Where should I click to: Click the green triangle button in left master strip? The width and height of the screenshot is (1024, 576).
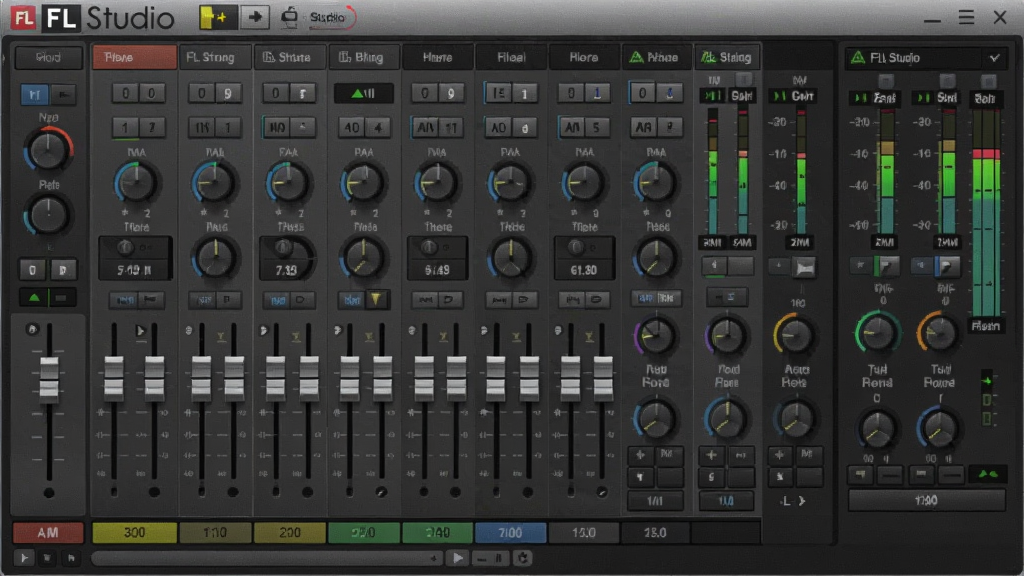[x=34, y=298]
